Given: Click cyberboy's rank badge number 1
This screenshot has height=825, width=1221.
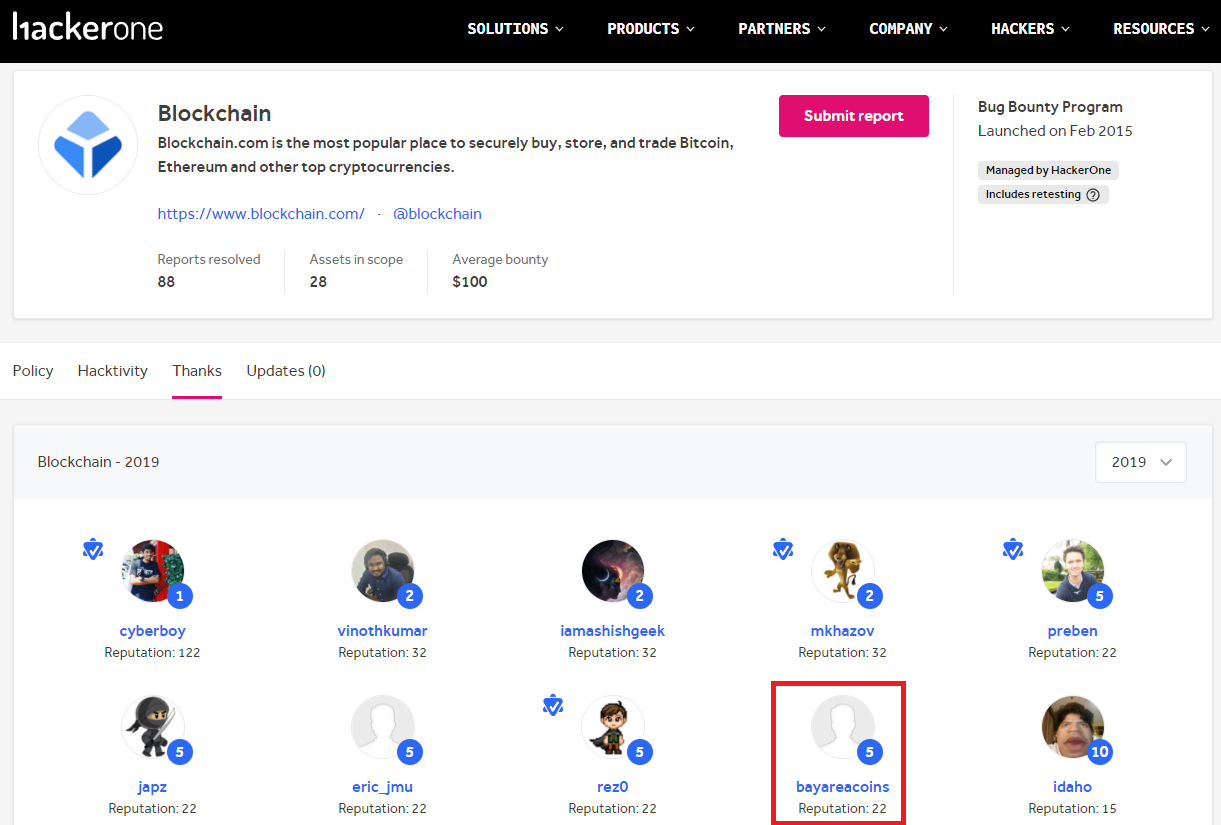Looking at the screenshot, I should (180, 596).
